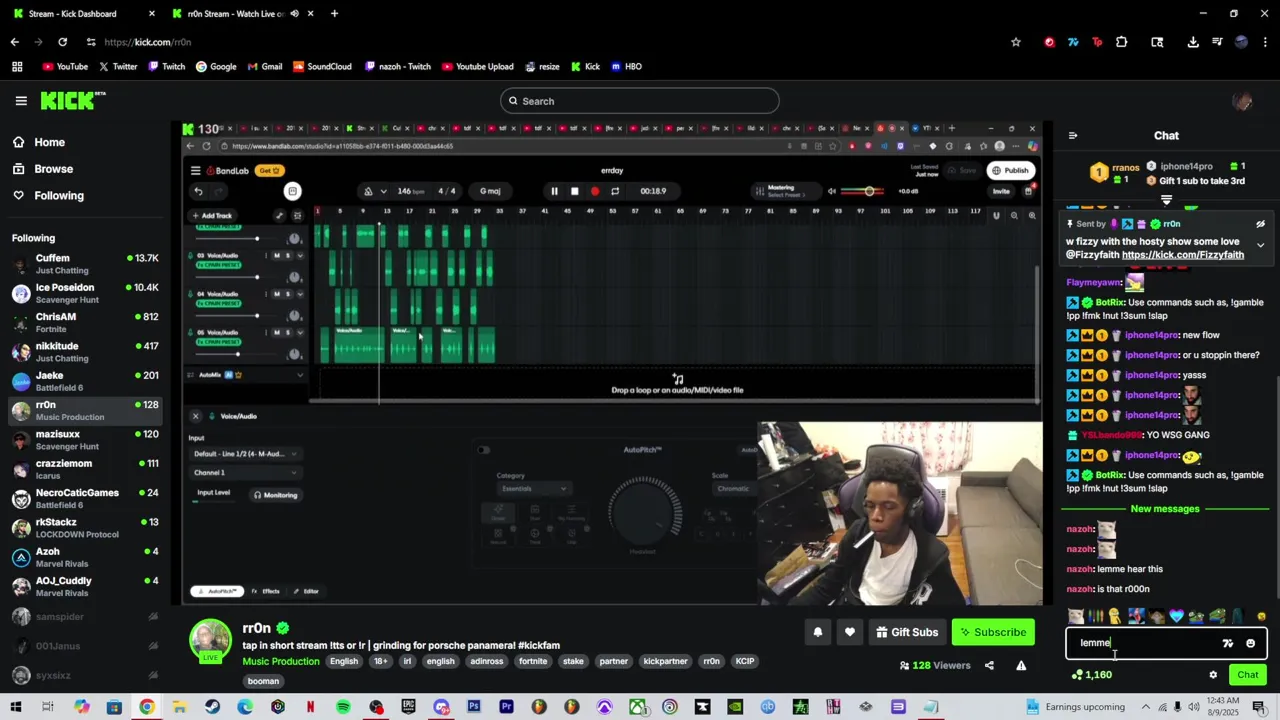Click the BandLab Invite button

[1000, 191]
